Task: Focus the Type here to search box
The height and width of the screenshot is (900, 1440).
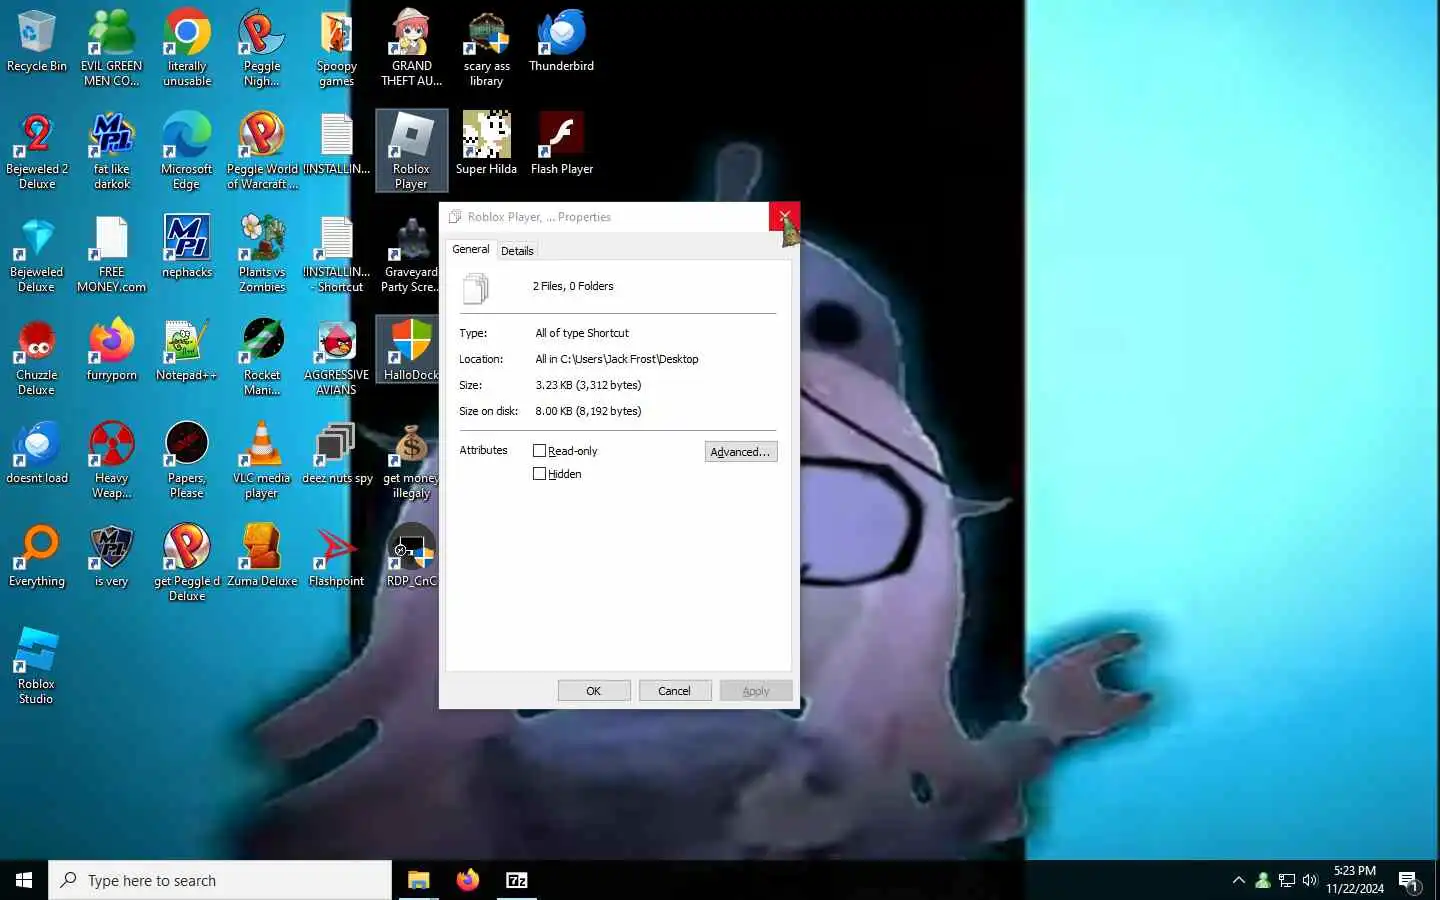Action: (x=220, y=880)
